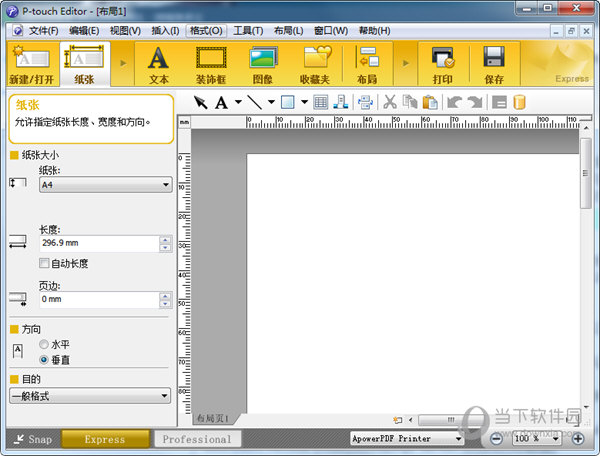Click the scissors cut icon
Image resolution: width=600 pixels, height=456 pixels.
[390, 102]
